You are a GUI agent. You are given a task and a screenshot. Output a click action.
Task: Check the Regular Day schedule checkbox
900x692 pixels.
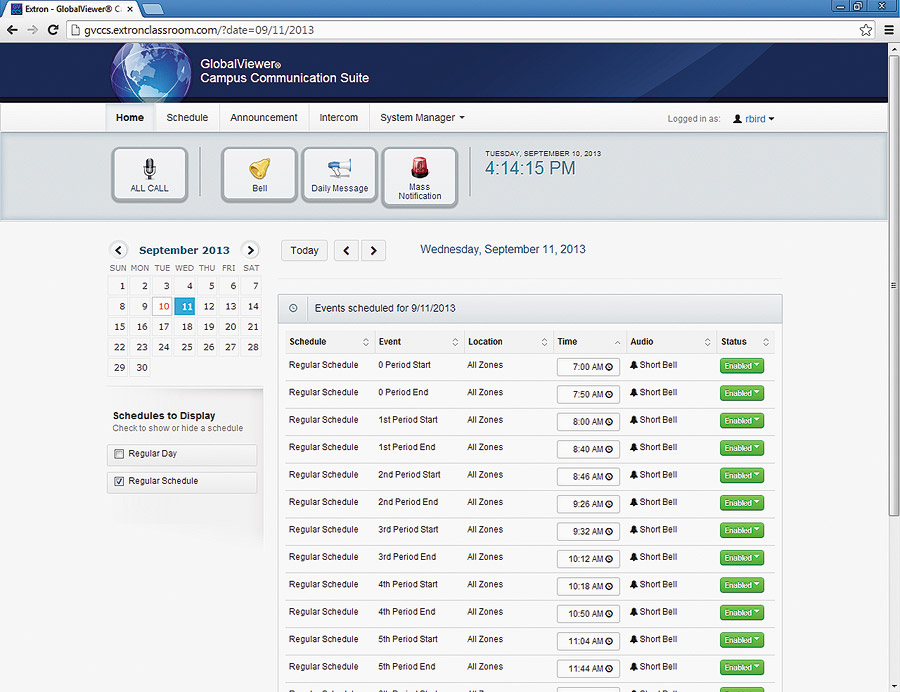click(119, 454)
